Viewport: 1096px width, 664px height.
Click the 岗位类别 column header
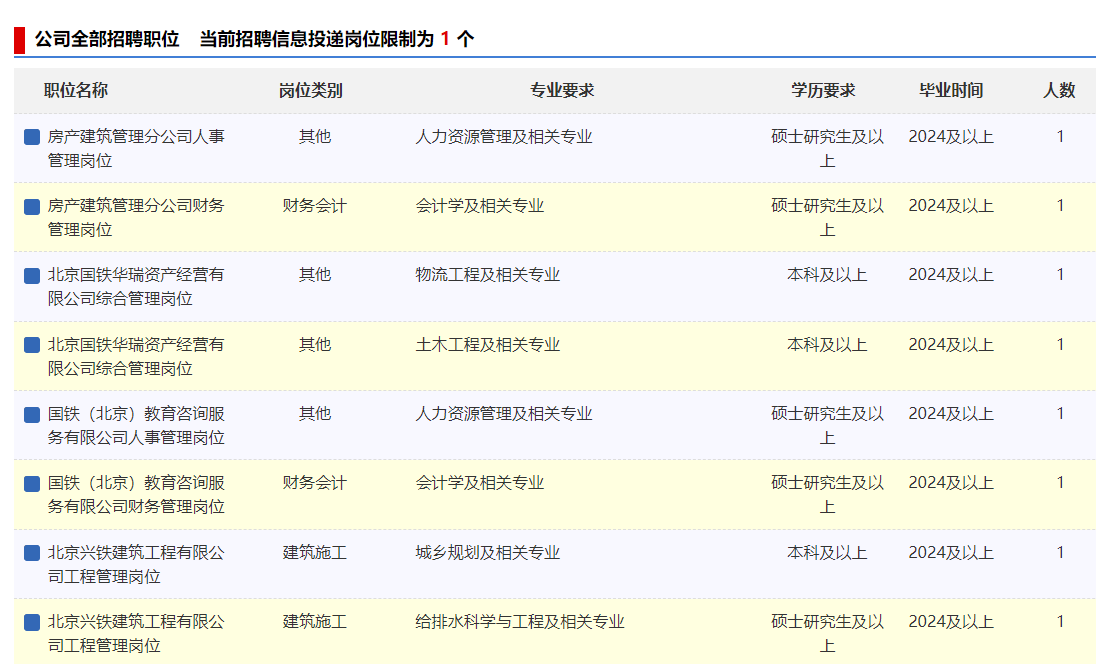(310, 90)
